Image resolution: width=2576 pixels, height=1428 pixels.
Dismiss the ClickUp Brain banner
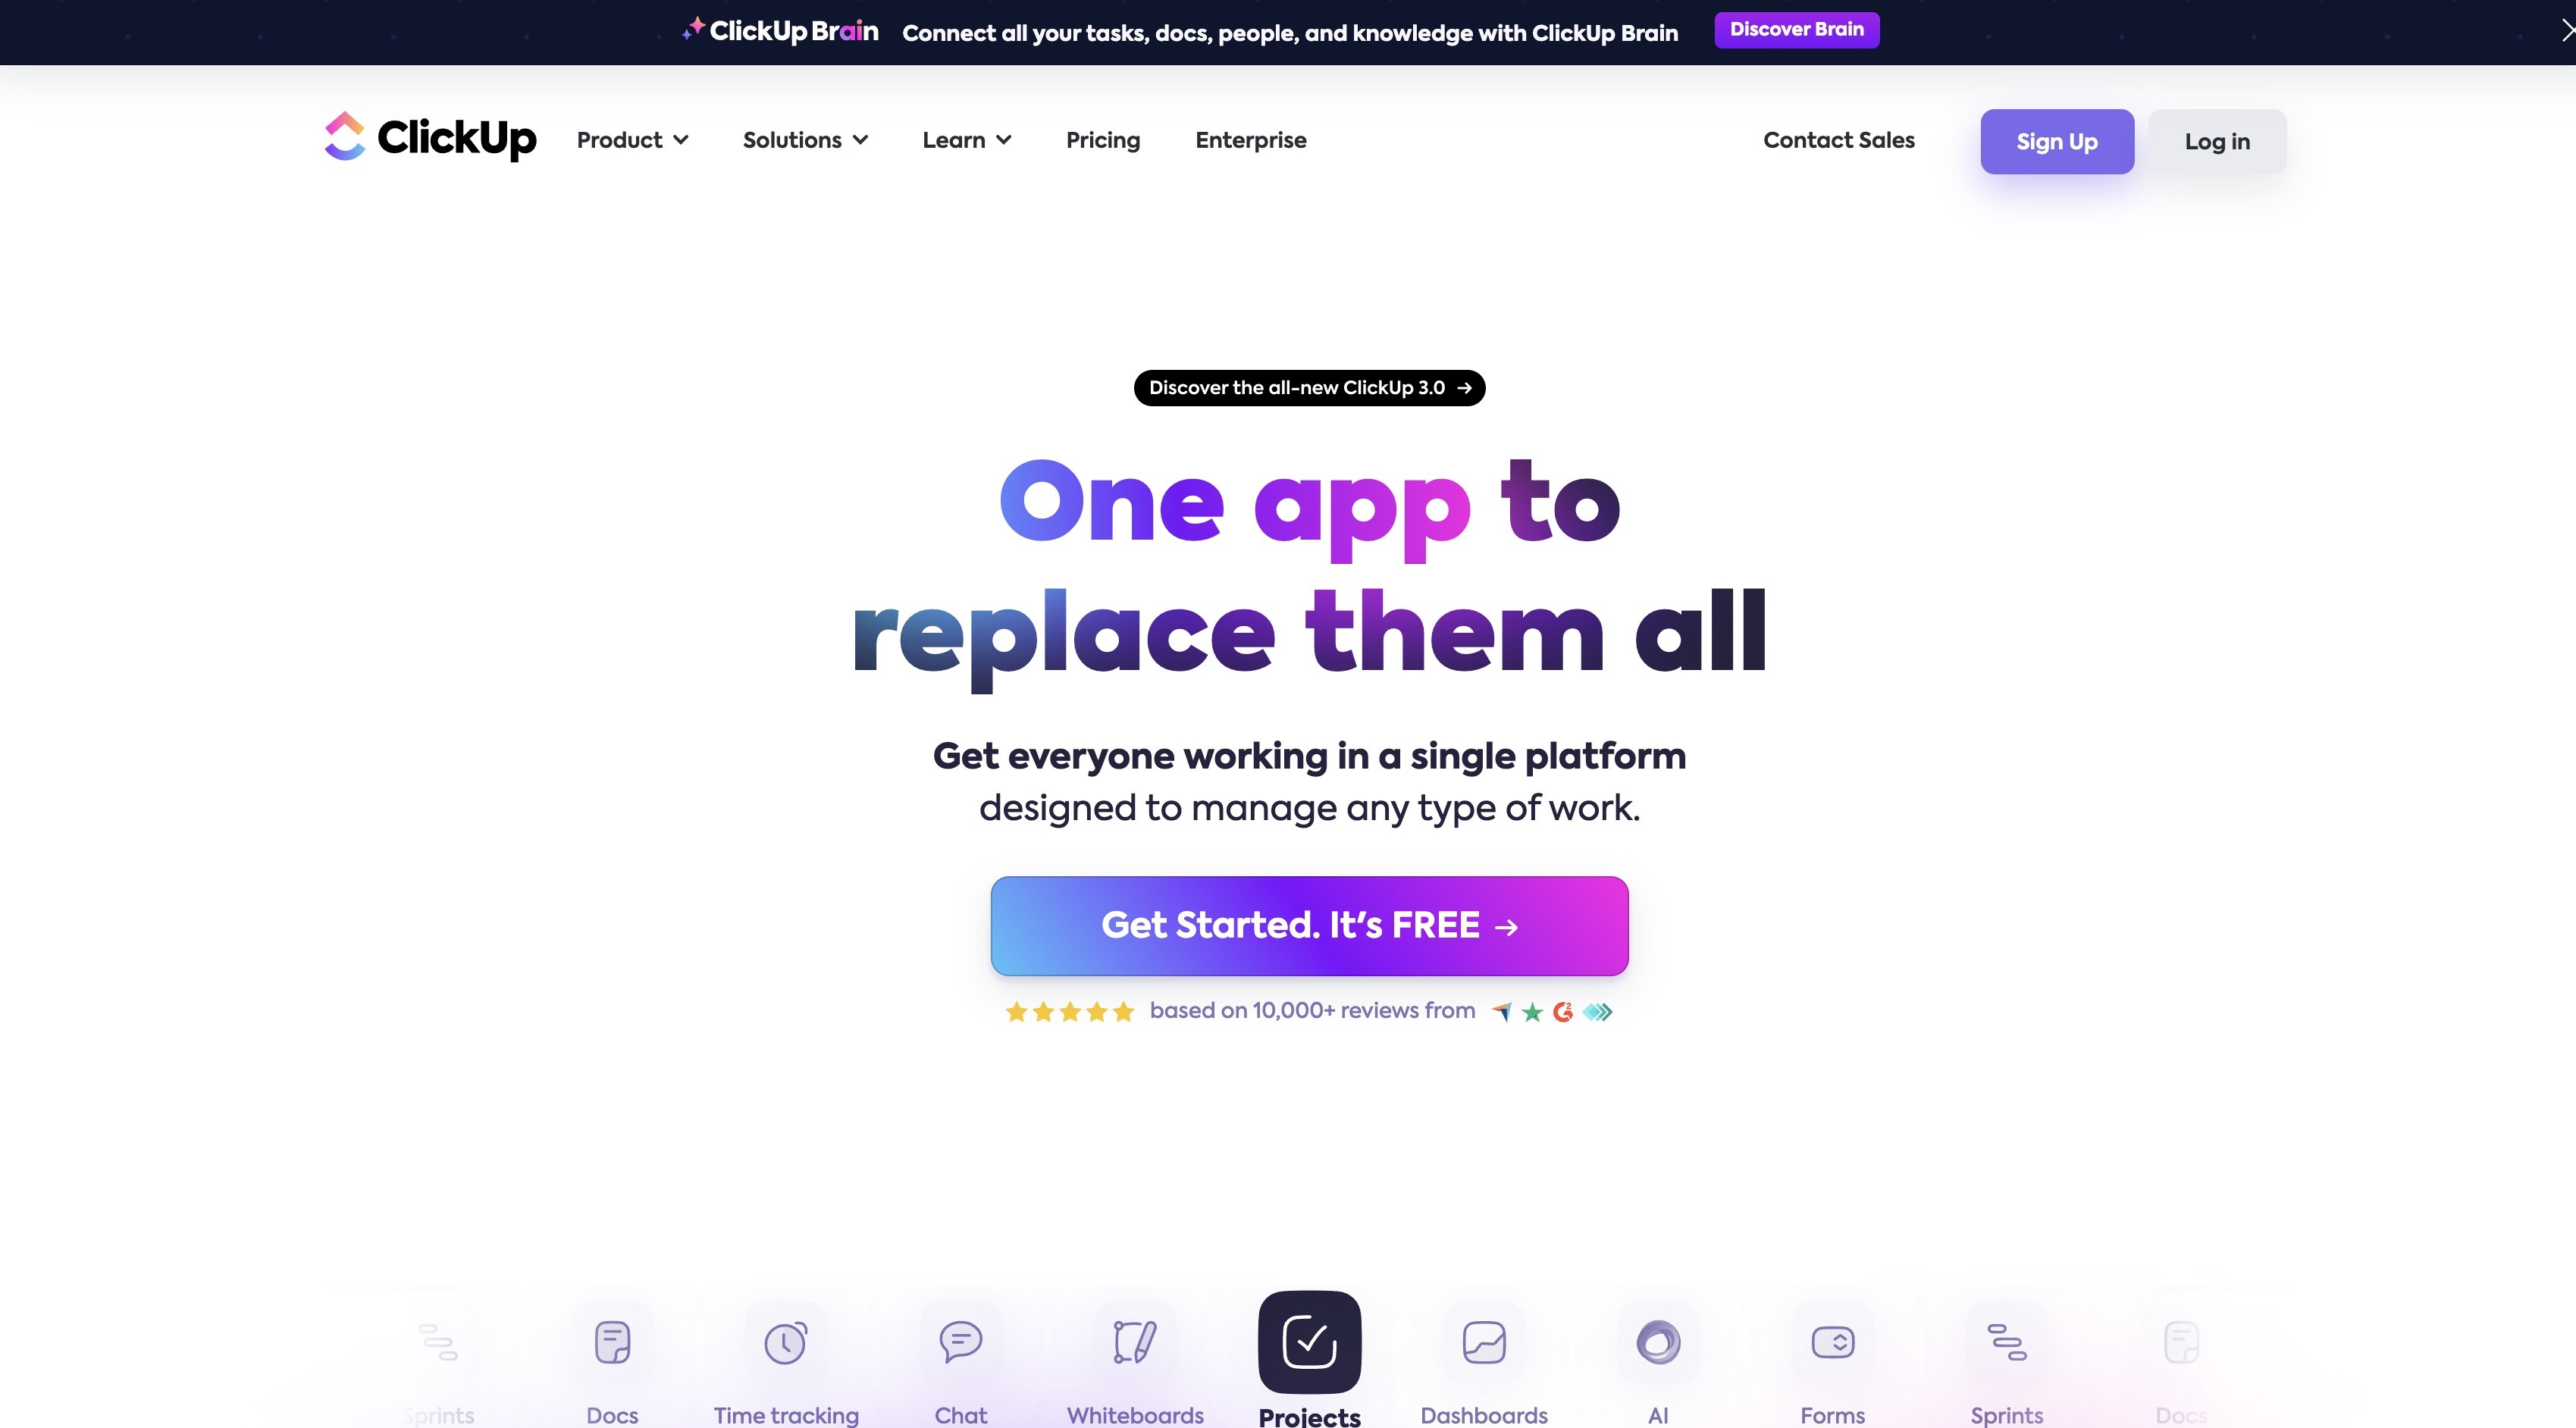[2566, 31]
